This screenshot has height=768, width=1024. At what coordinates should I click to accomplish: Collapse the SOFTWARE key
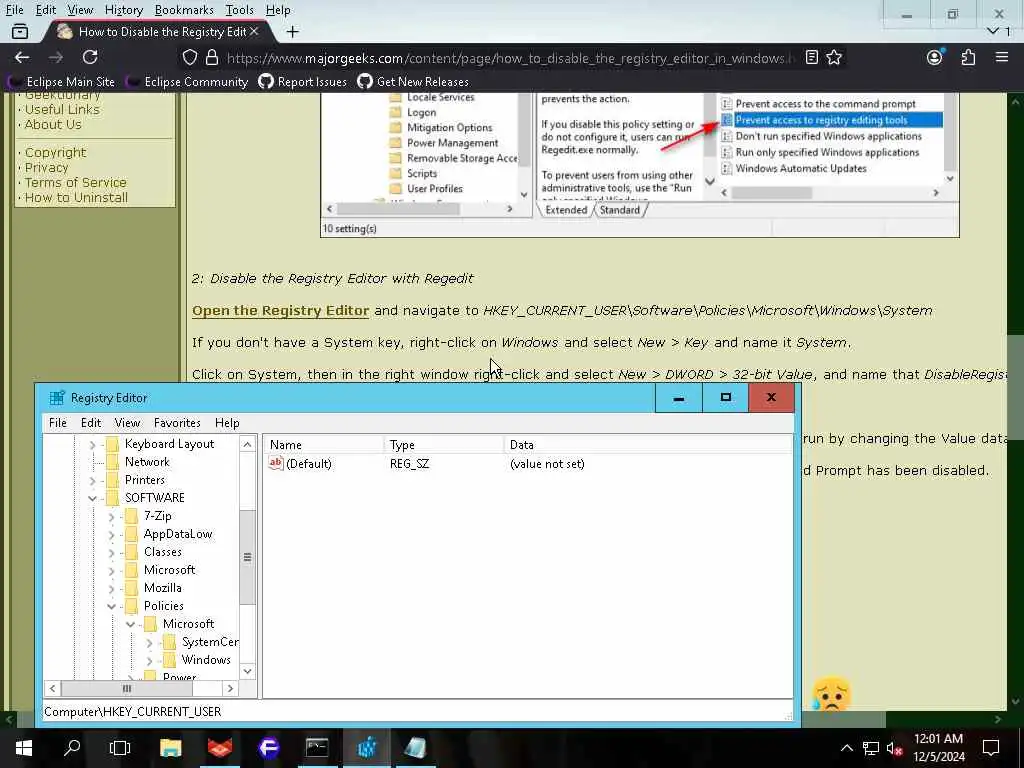[92, 498]
